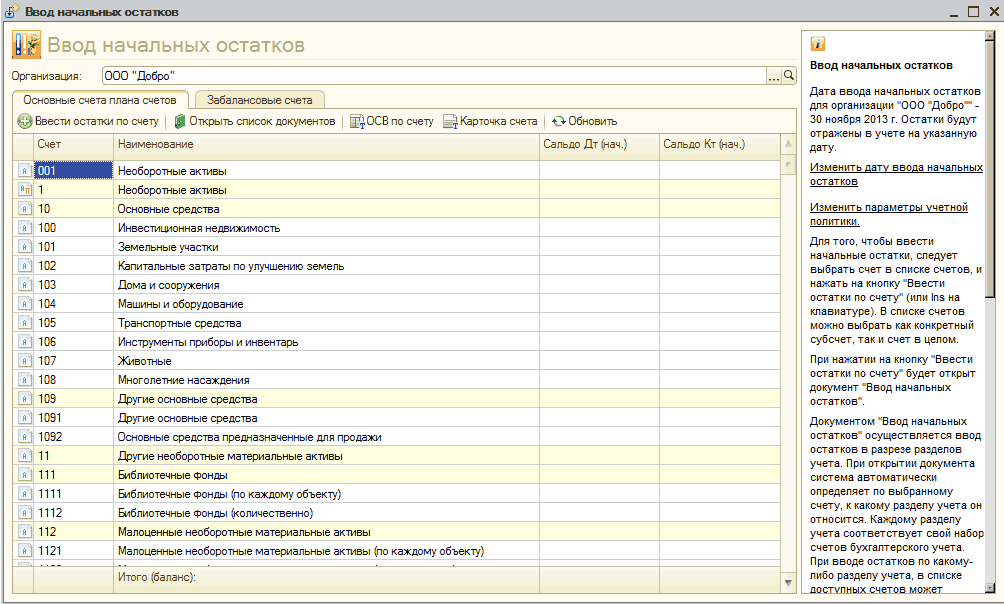Open Карточка счета report
This screenshot has height=604, width=1004.
(490, 121)
